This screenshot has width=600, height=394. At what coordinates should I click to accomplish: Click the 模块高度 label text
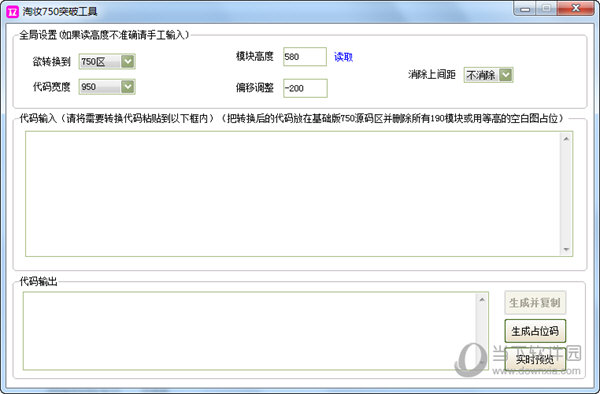tap(254, 57)
